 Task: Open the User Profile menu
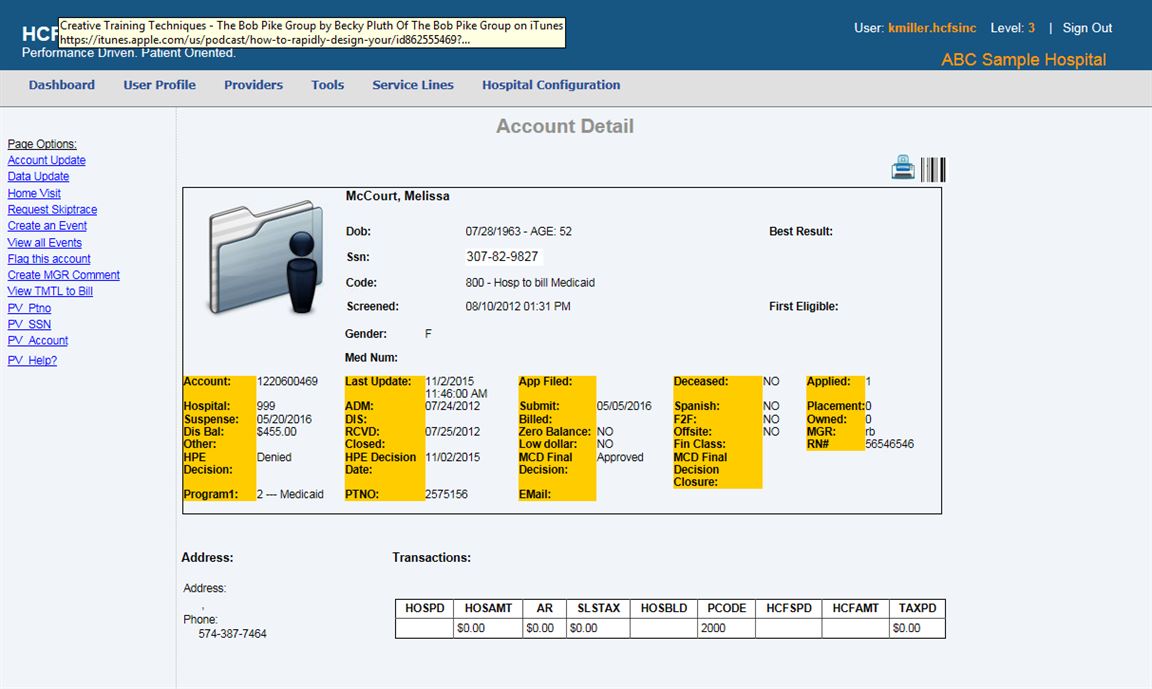[159, 85]
